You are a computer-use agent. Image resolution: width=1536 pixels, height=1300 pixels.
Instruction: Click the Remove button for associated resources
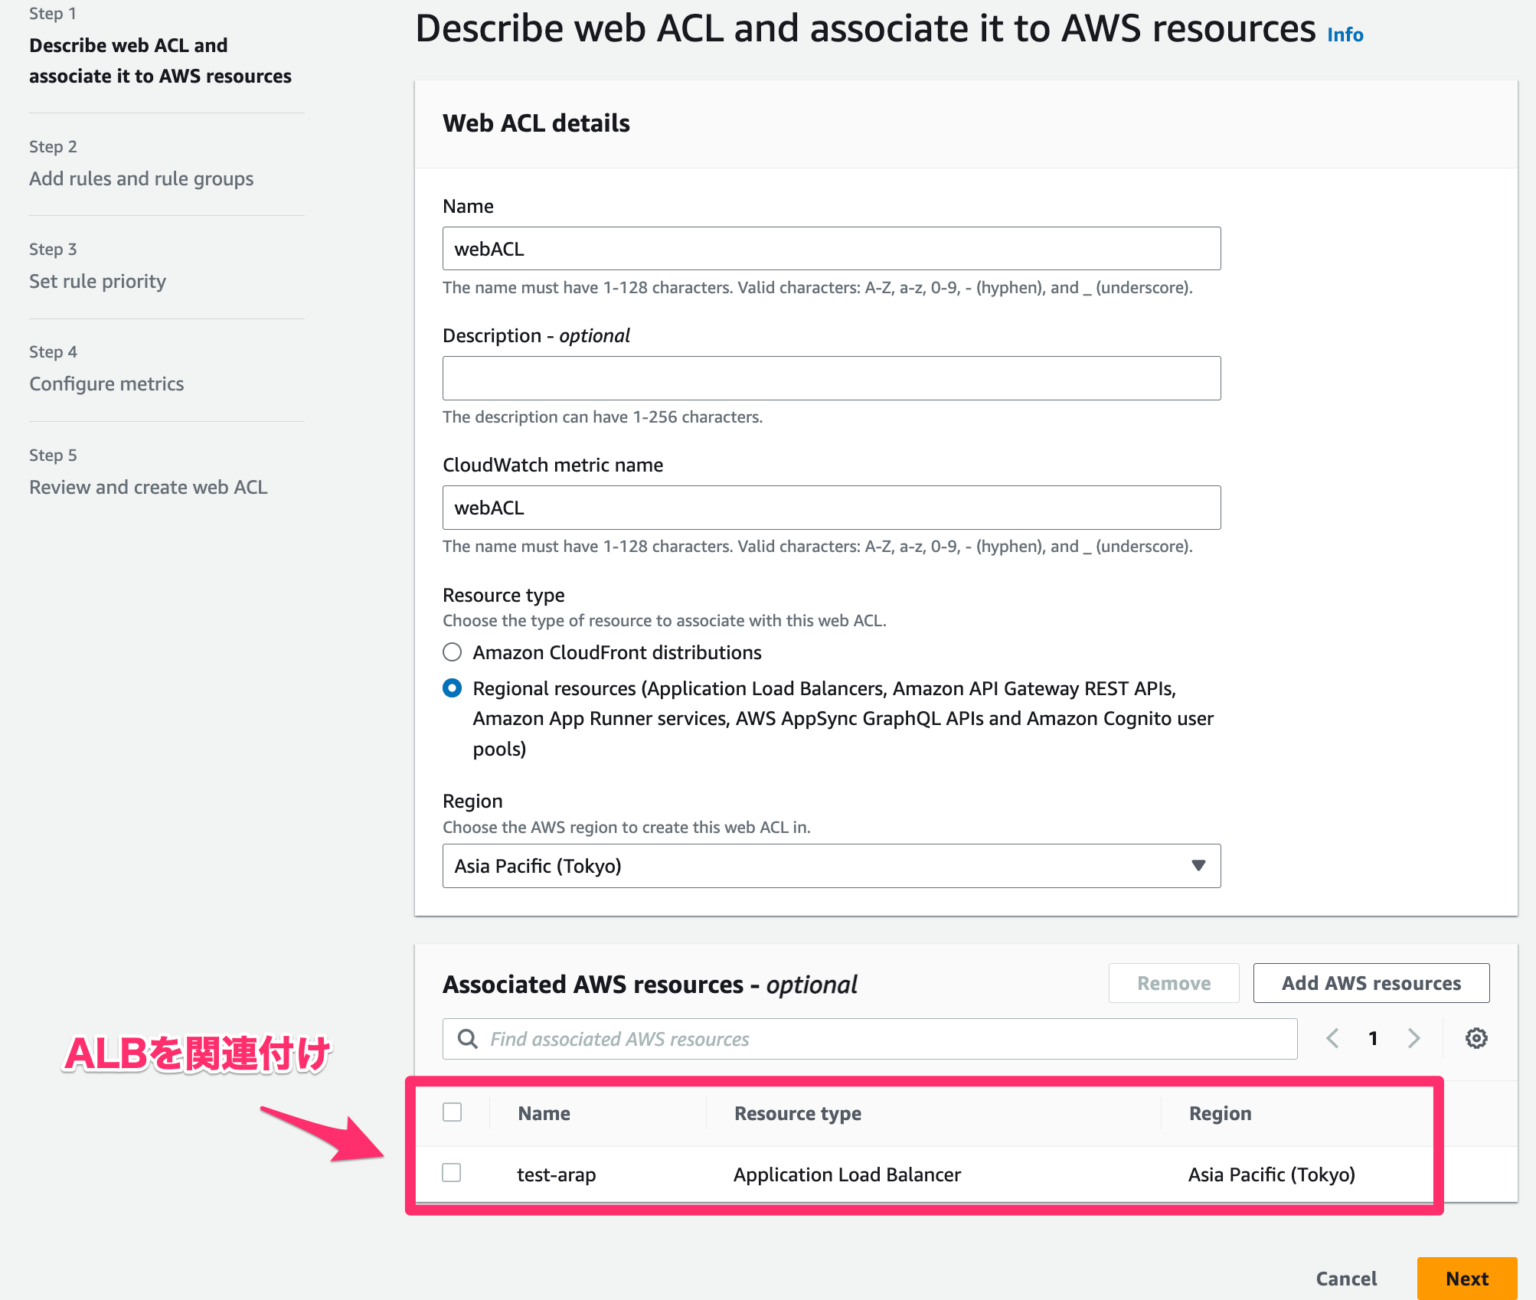tap(1173, 983)
